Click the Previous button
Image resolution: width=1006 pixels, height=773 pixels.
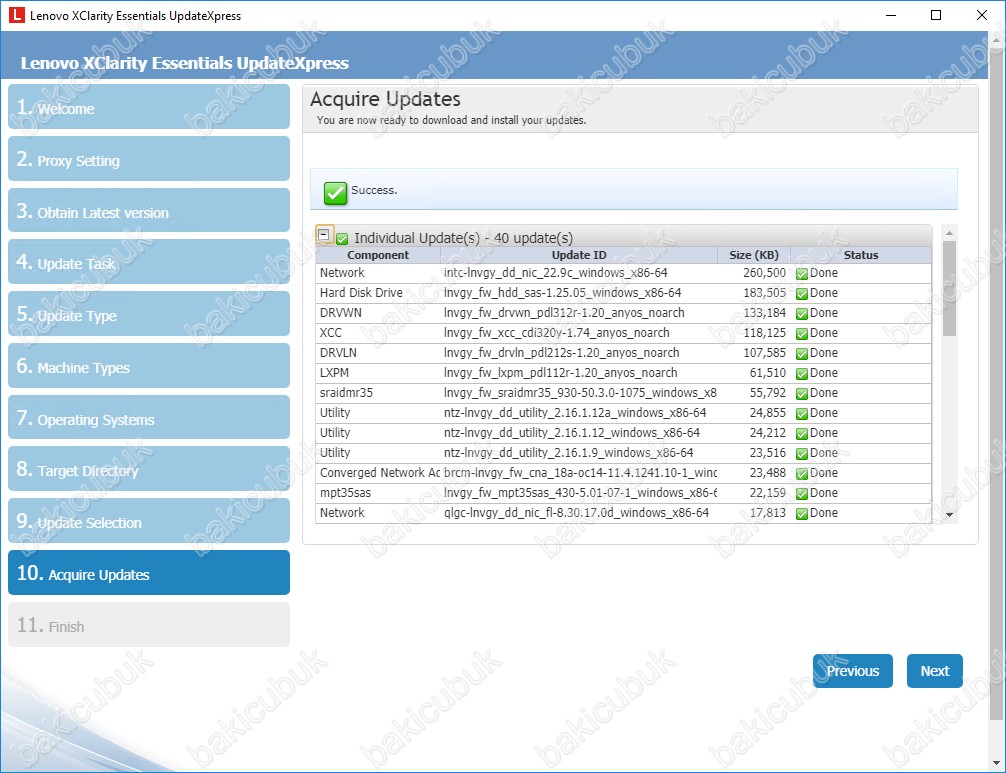click(853, 671)
